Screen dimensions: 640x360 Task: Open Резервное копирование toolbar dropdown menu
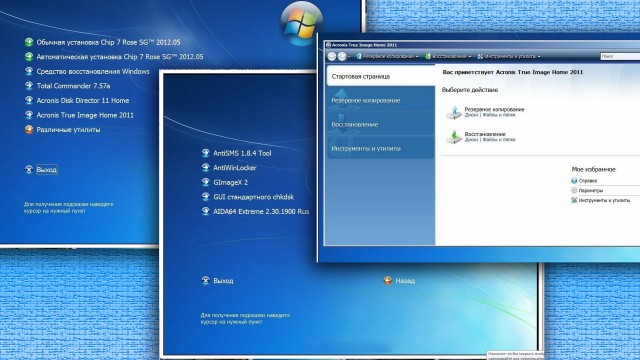(x=387, y=56)
